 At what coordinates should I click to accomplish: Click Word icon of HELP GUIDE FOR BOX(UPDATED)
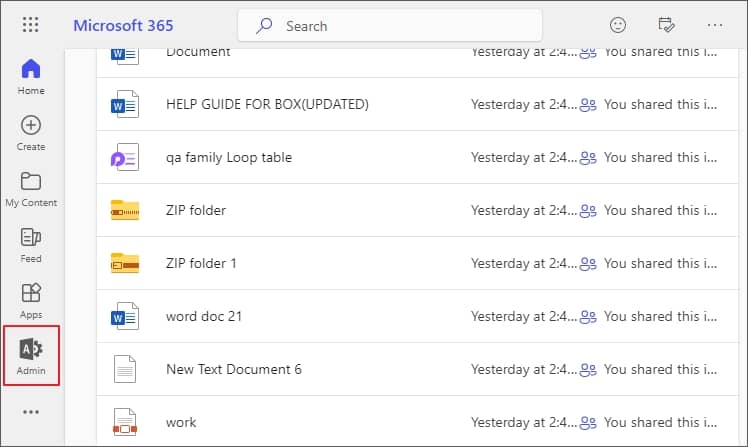click(x=125, y=104)
